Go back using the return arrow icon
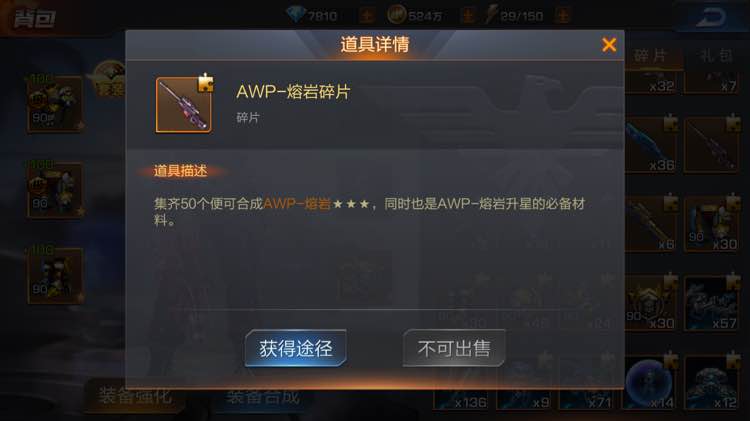Viewport: 750px width, 421px height. [711, 18]
